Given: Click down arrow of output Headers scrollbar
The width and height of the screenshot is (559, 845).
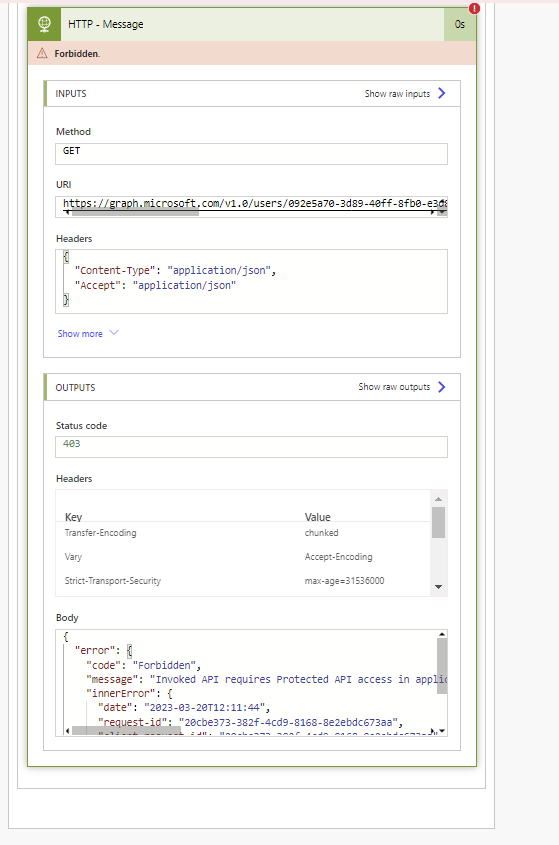Looking at the screenshot, I should [x=438, y=587].
